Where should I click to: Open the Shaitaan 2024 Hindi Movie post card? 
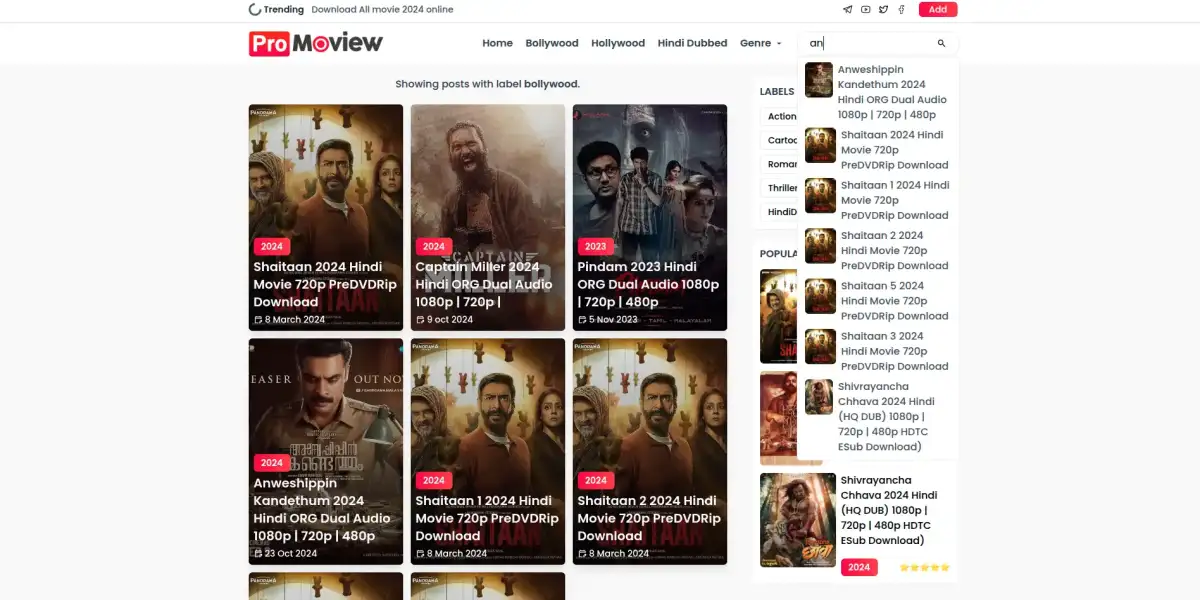pos(326,218)
